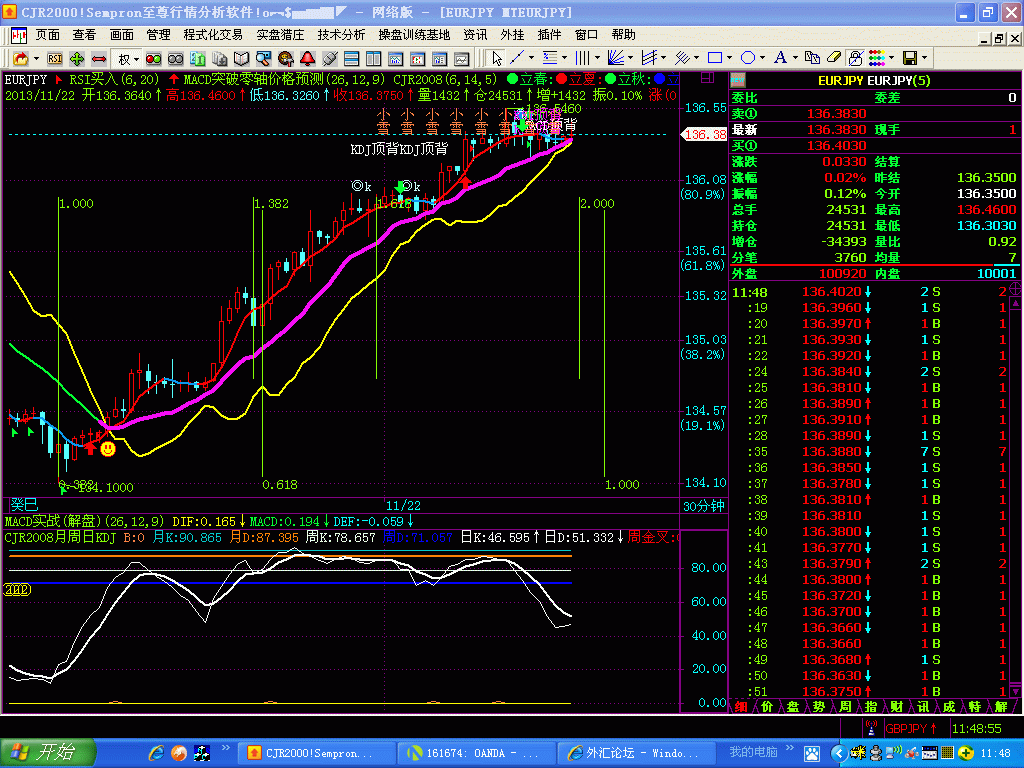Open the 技术分析 menu
This screenshot has width=1024, height=768.
coord(341,34)
